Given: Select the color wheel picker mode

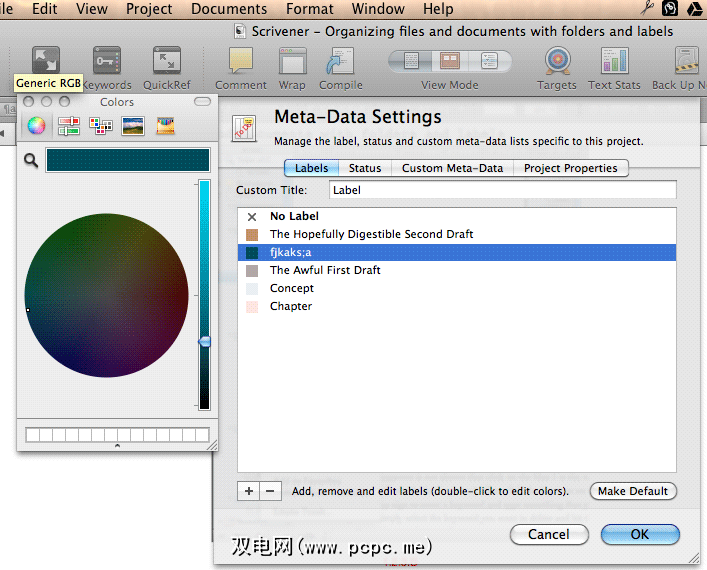Looking at the screenshot, I should 36,125.
